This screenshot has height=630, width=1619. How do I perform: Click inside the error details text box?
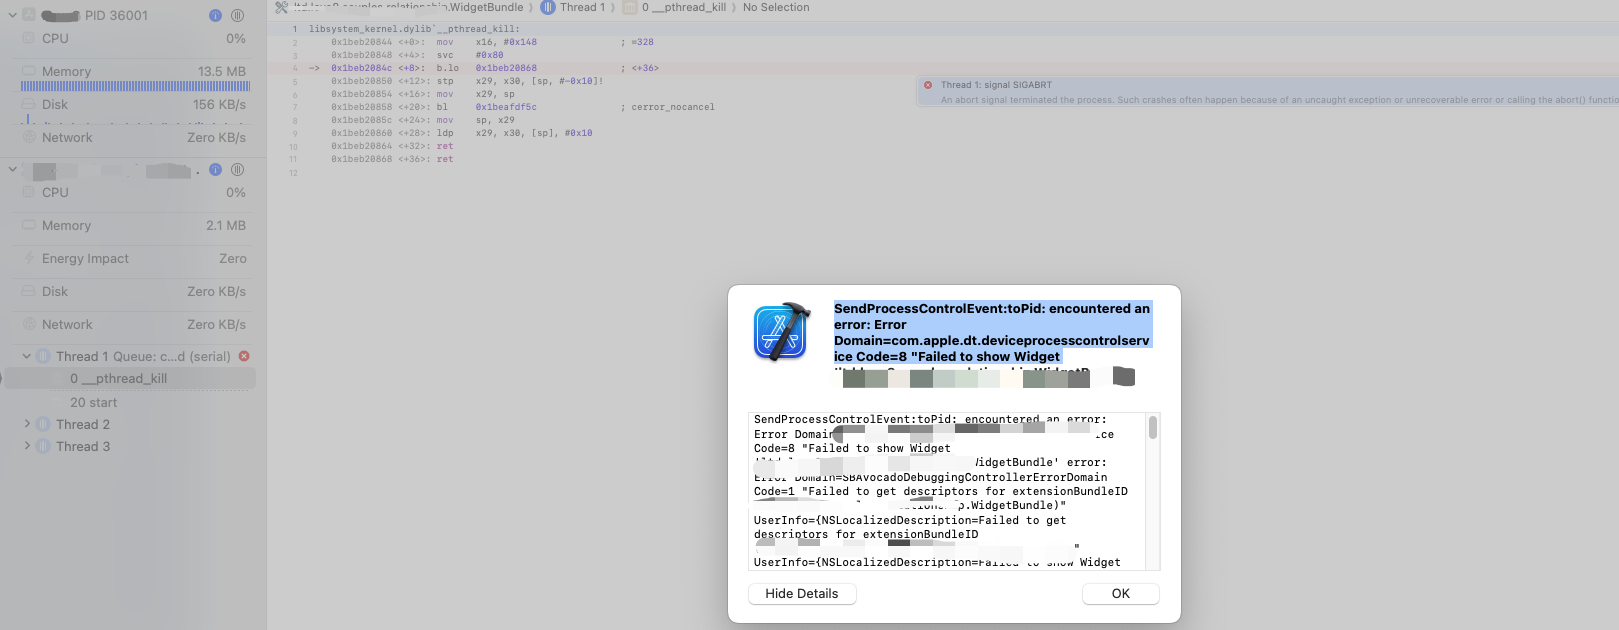(947, 491)
